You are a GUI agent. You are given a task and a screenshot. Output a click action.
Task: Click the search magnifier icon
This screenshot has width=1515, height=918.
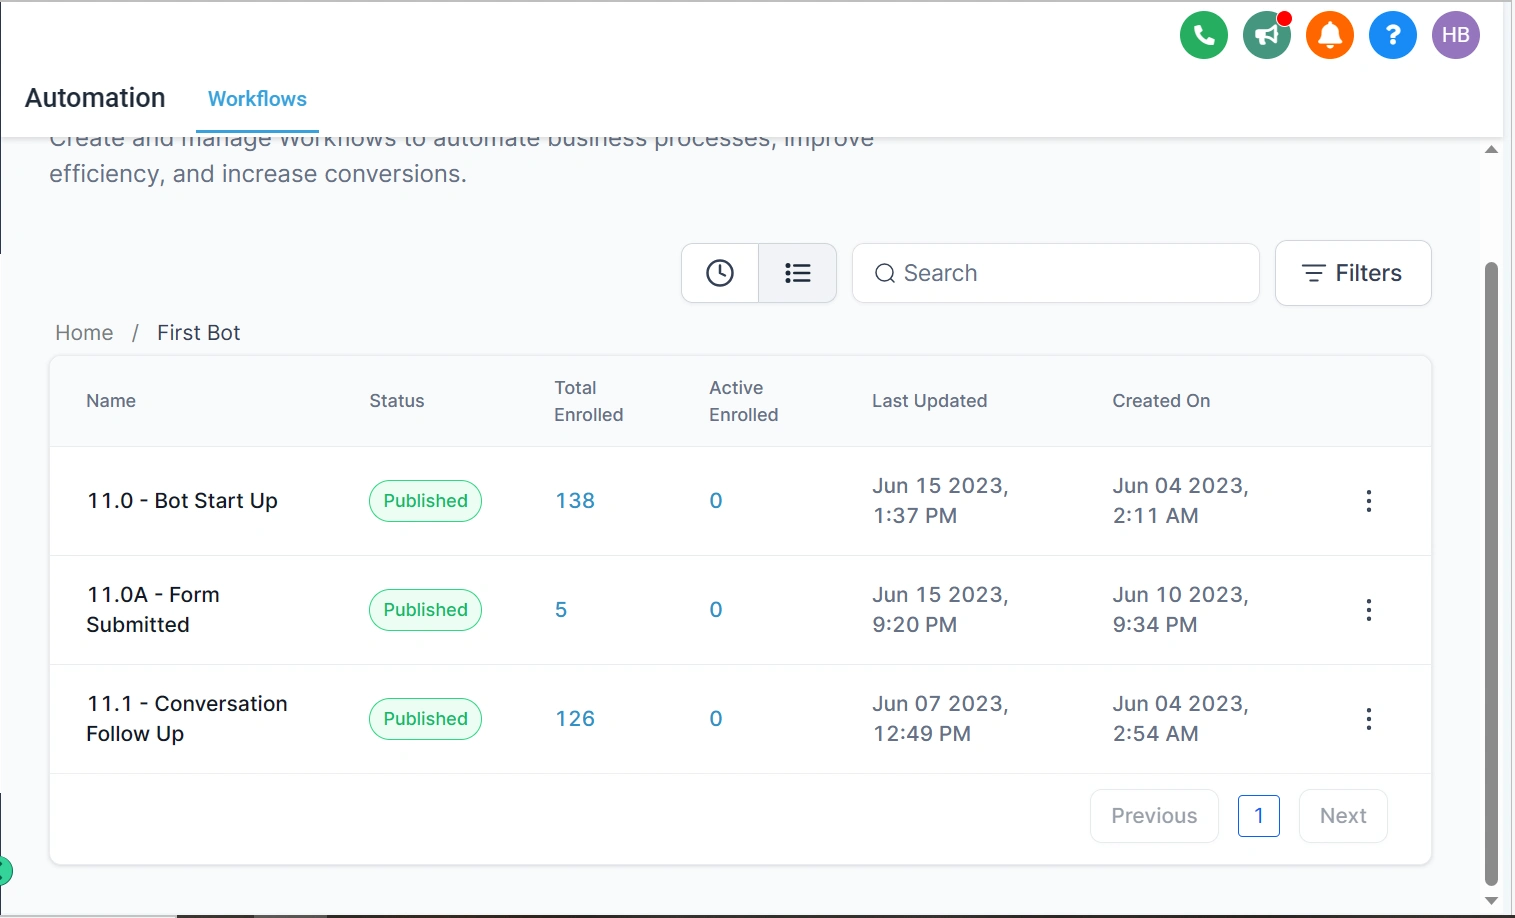[x=885, y=273]
